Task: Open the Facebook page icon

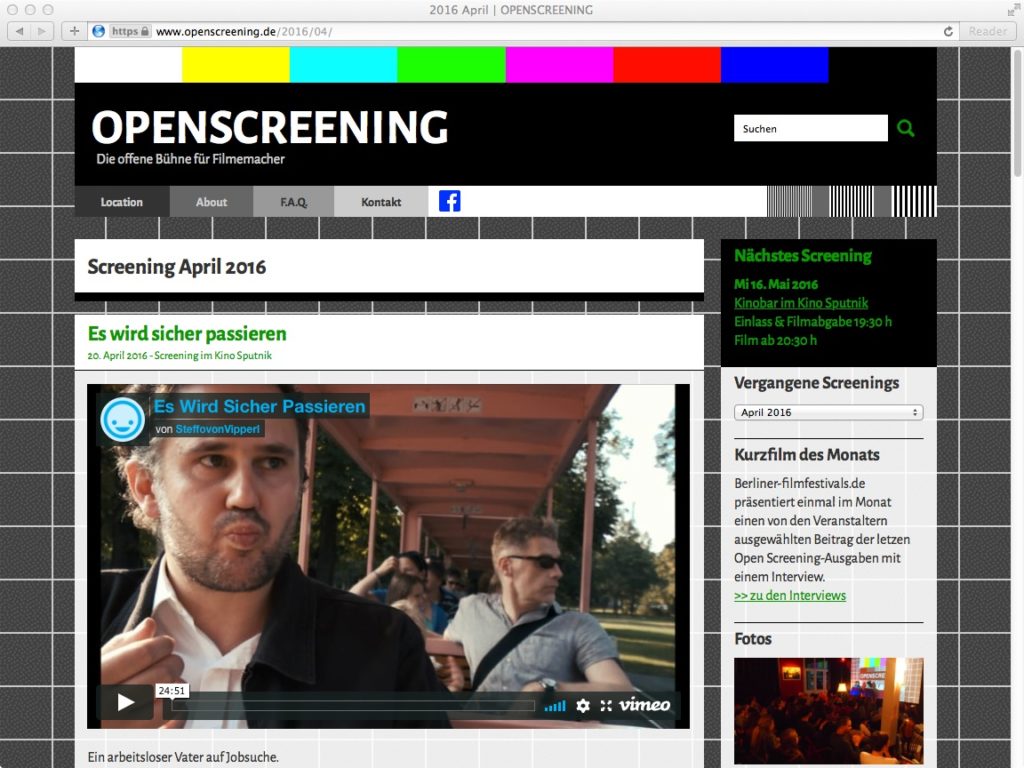Action: (450, 201)
